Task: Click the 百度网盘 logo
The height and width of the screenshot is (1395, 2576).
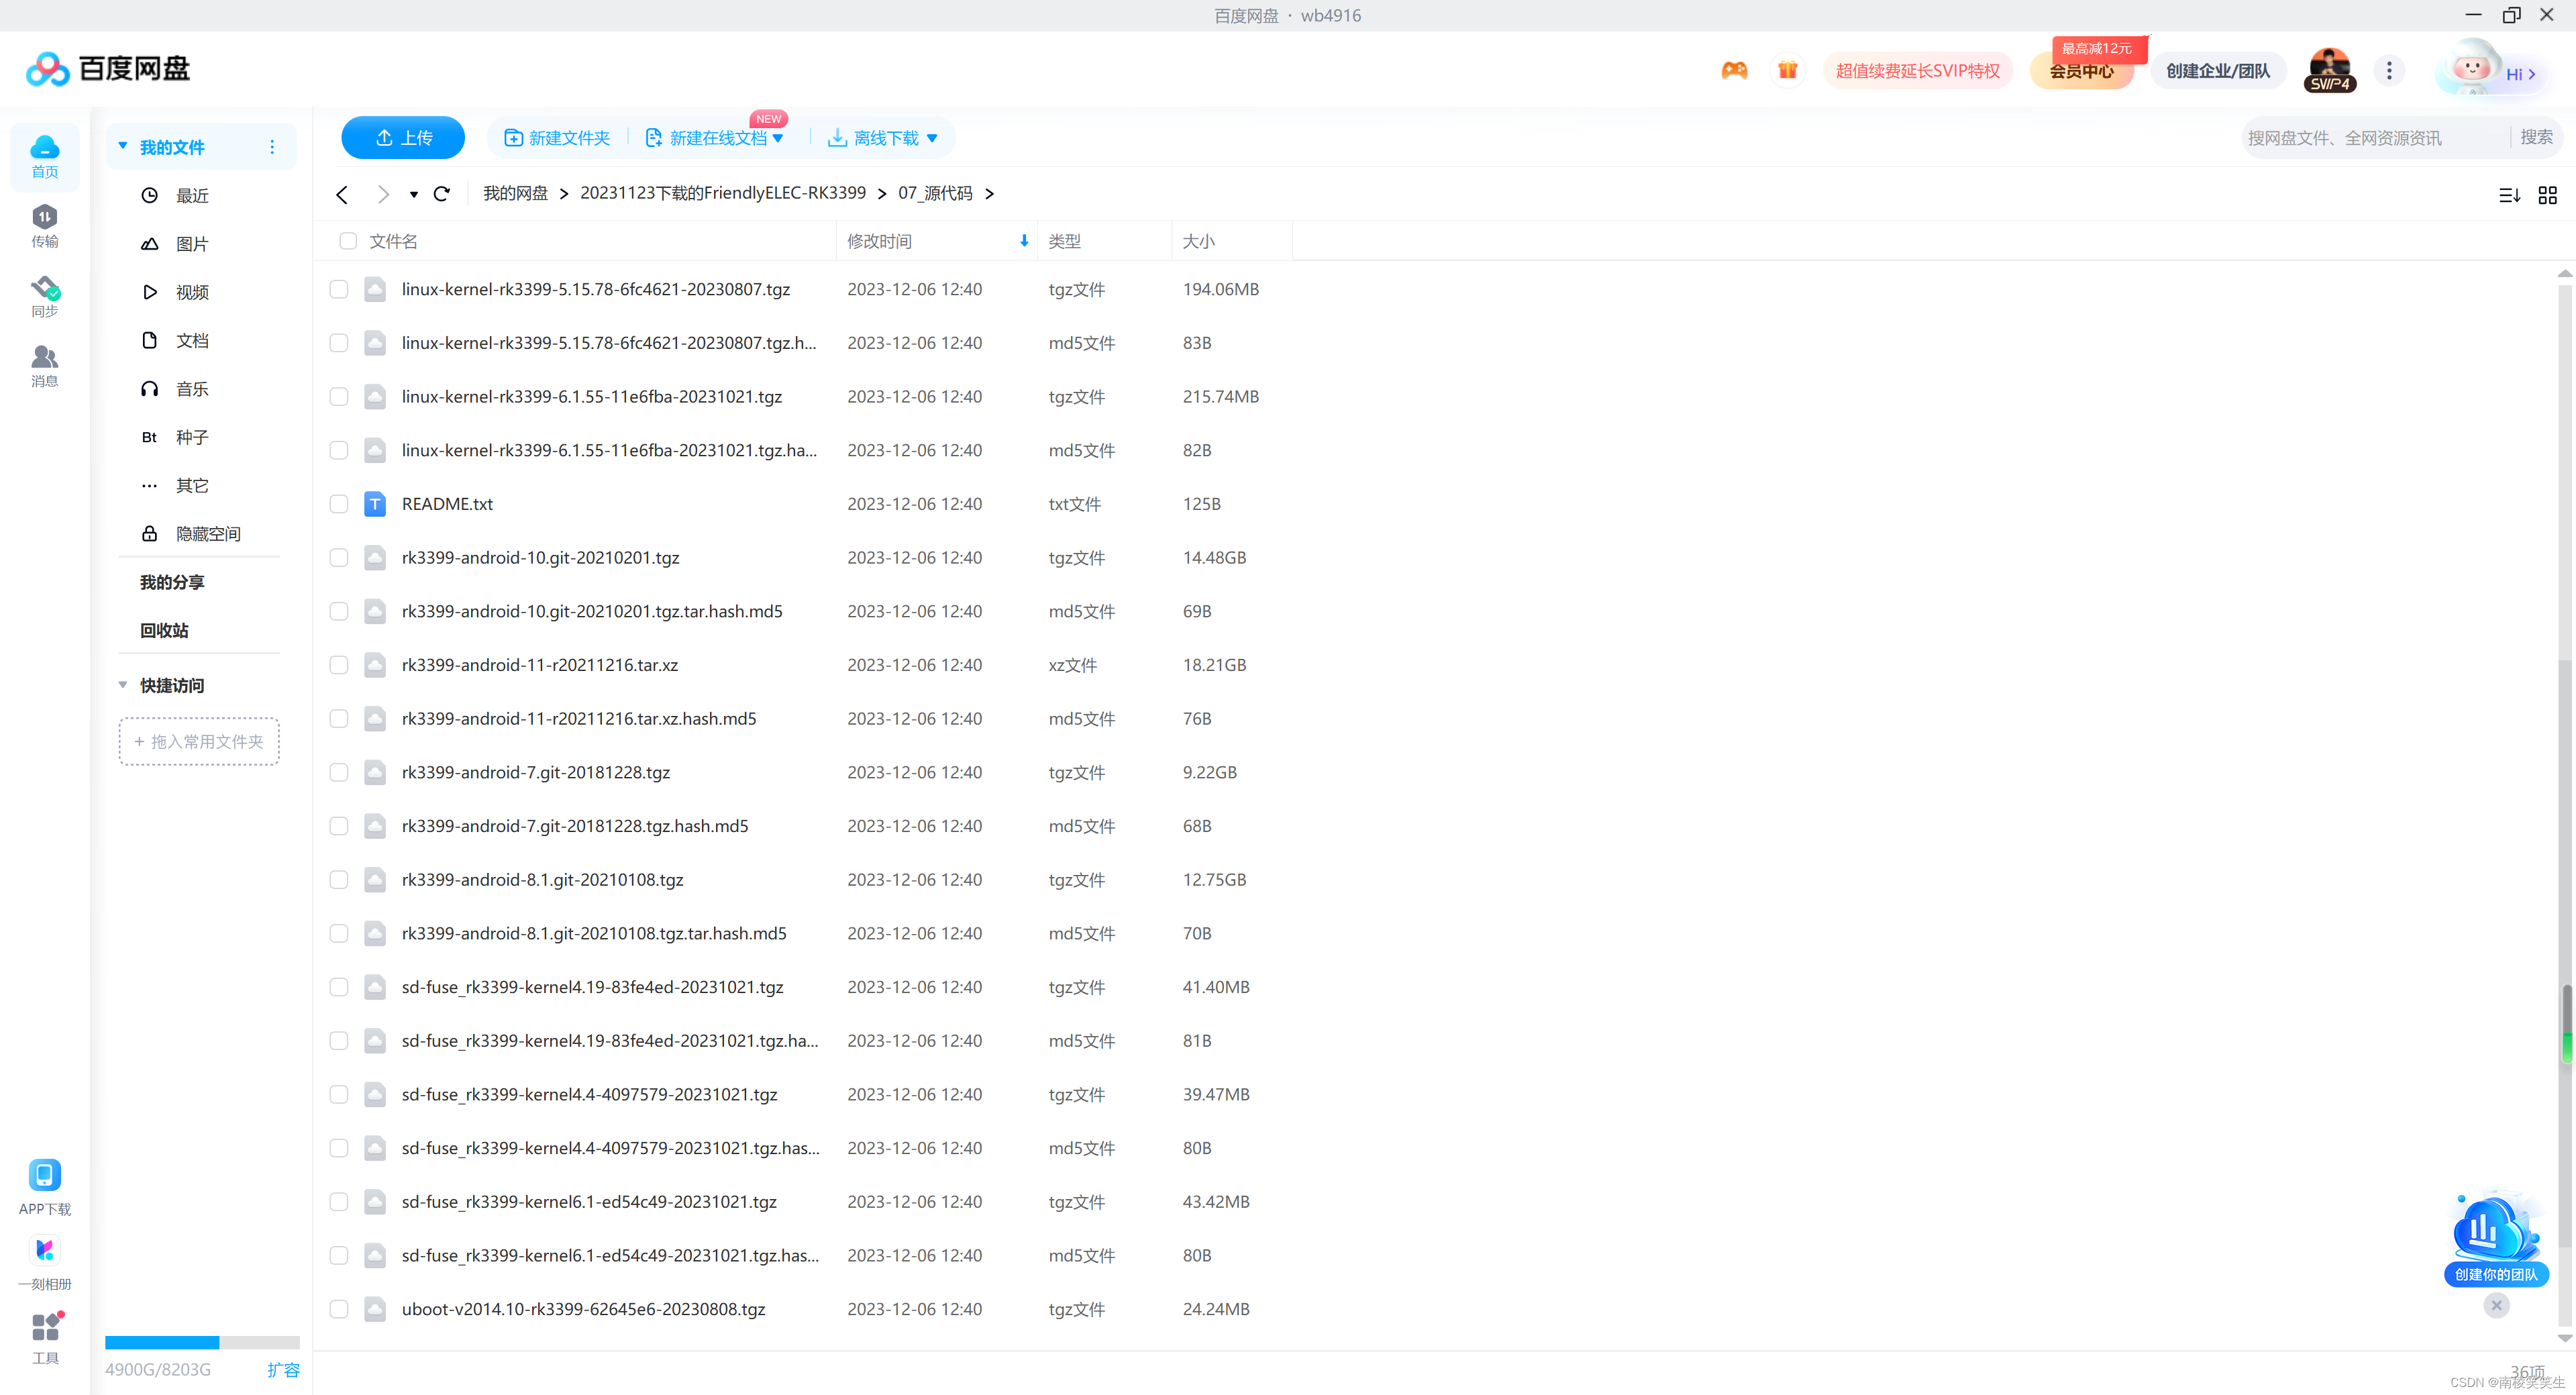Action: point(108,69)
